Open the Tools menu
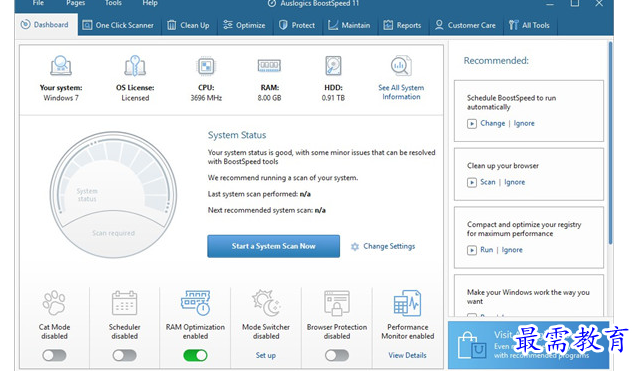This screenshot has width=637, height=371. (113, 3)
